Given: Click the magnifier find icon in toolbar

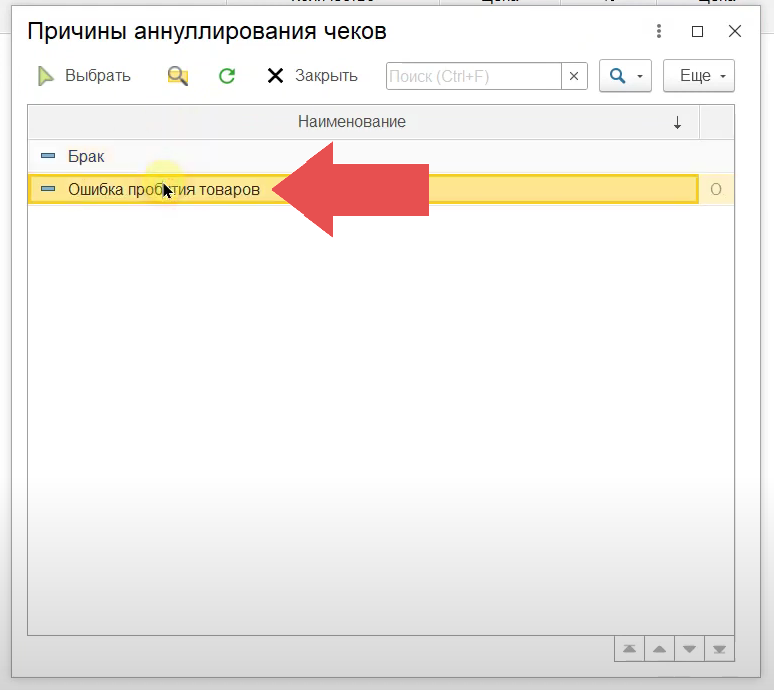Looking at the screenshot, I should [x=178, y=76].
